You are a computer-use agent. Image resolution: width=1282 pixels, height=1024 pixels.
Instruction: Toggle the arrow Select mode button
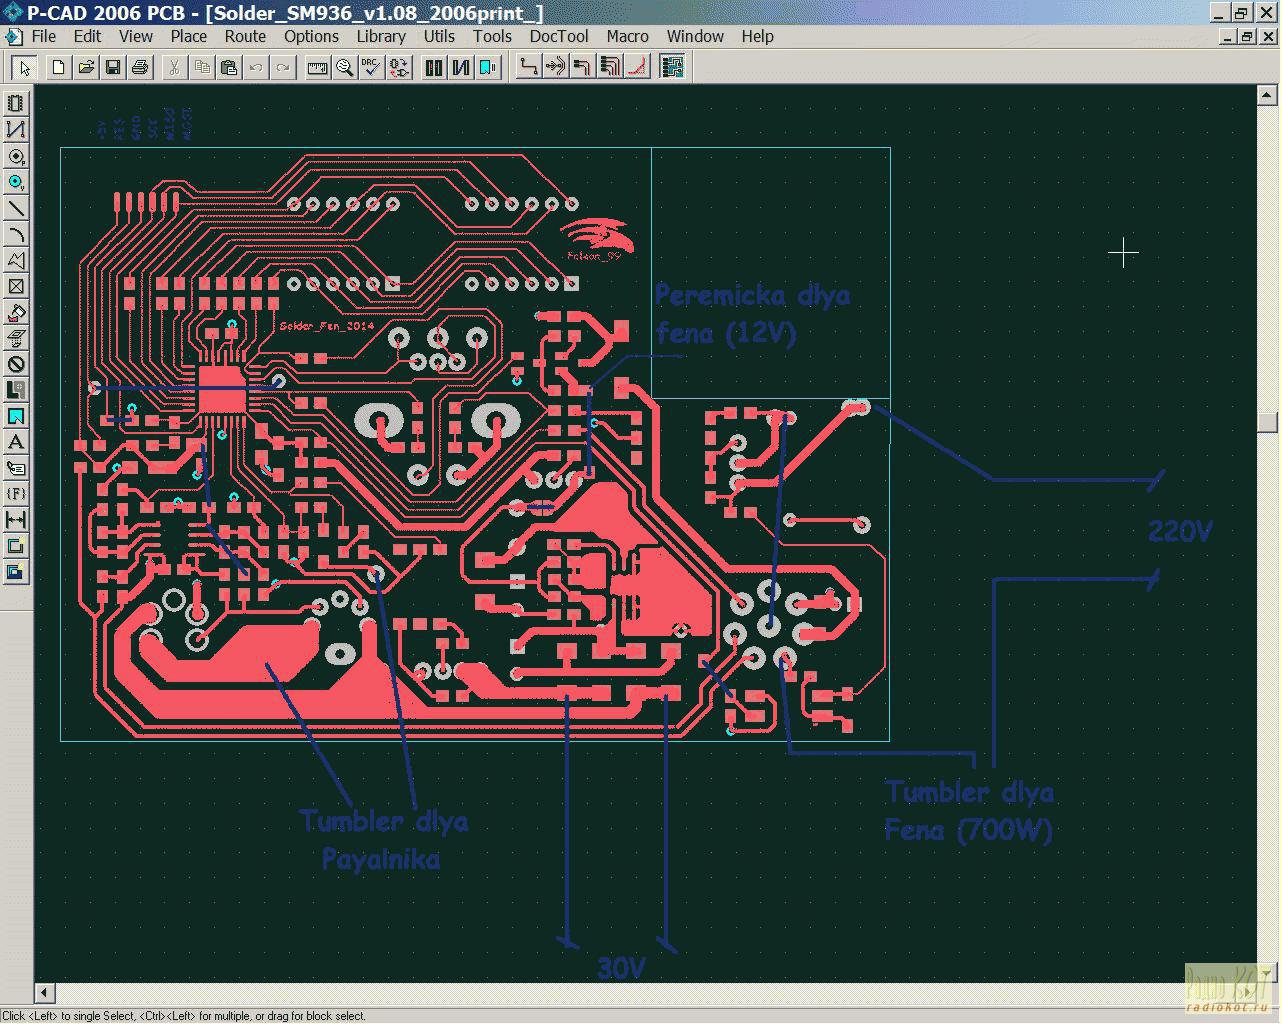(24, 67)
